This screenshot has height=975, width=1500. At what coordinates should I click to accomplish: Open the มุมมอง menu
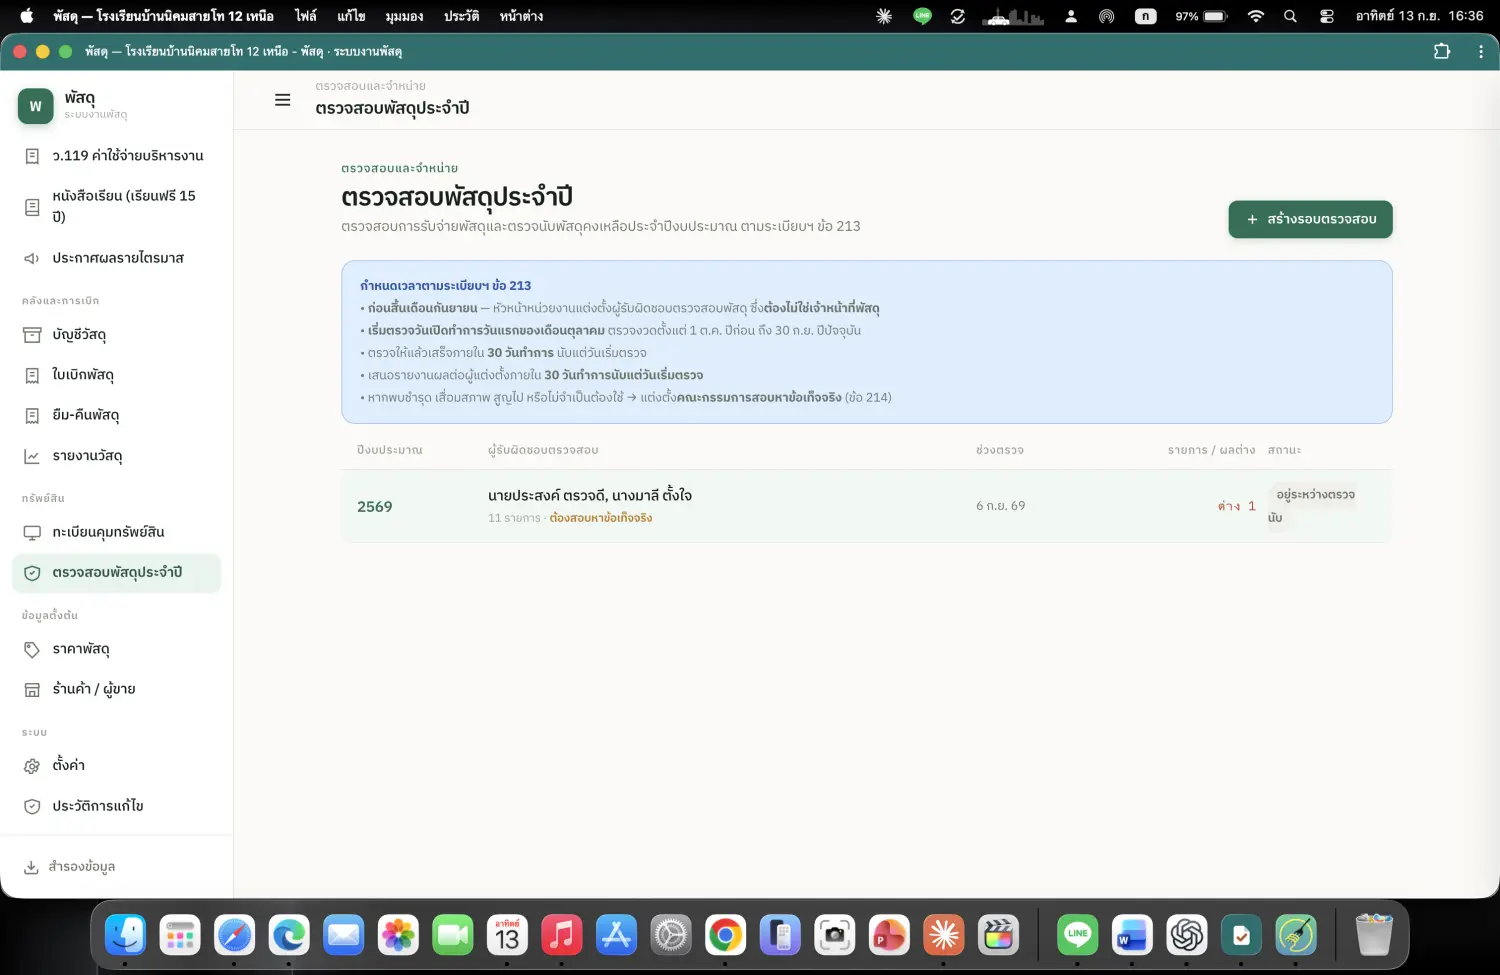click(404, 16)
